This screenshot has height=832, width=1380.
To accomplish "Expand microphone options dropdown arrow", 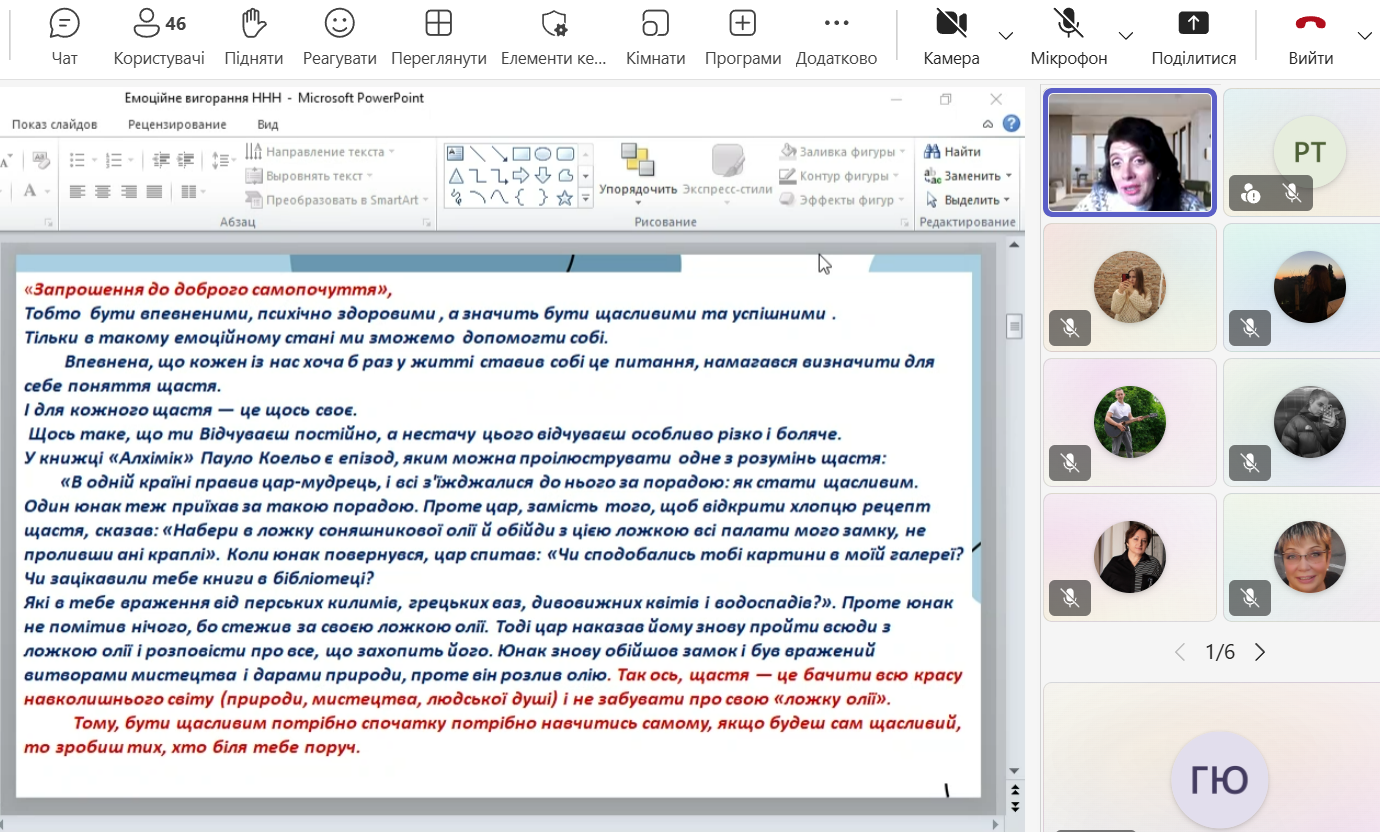I will click(x=1126, y=36).
